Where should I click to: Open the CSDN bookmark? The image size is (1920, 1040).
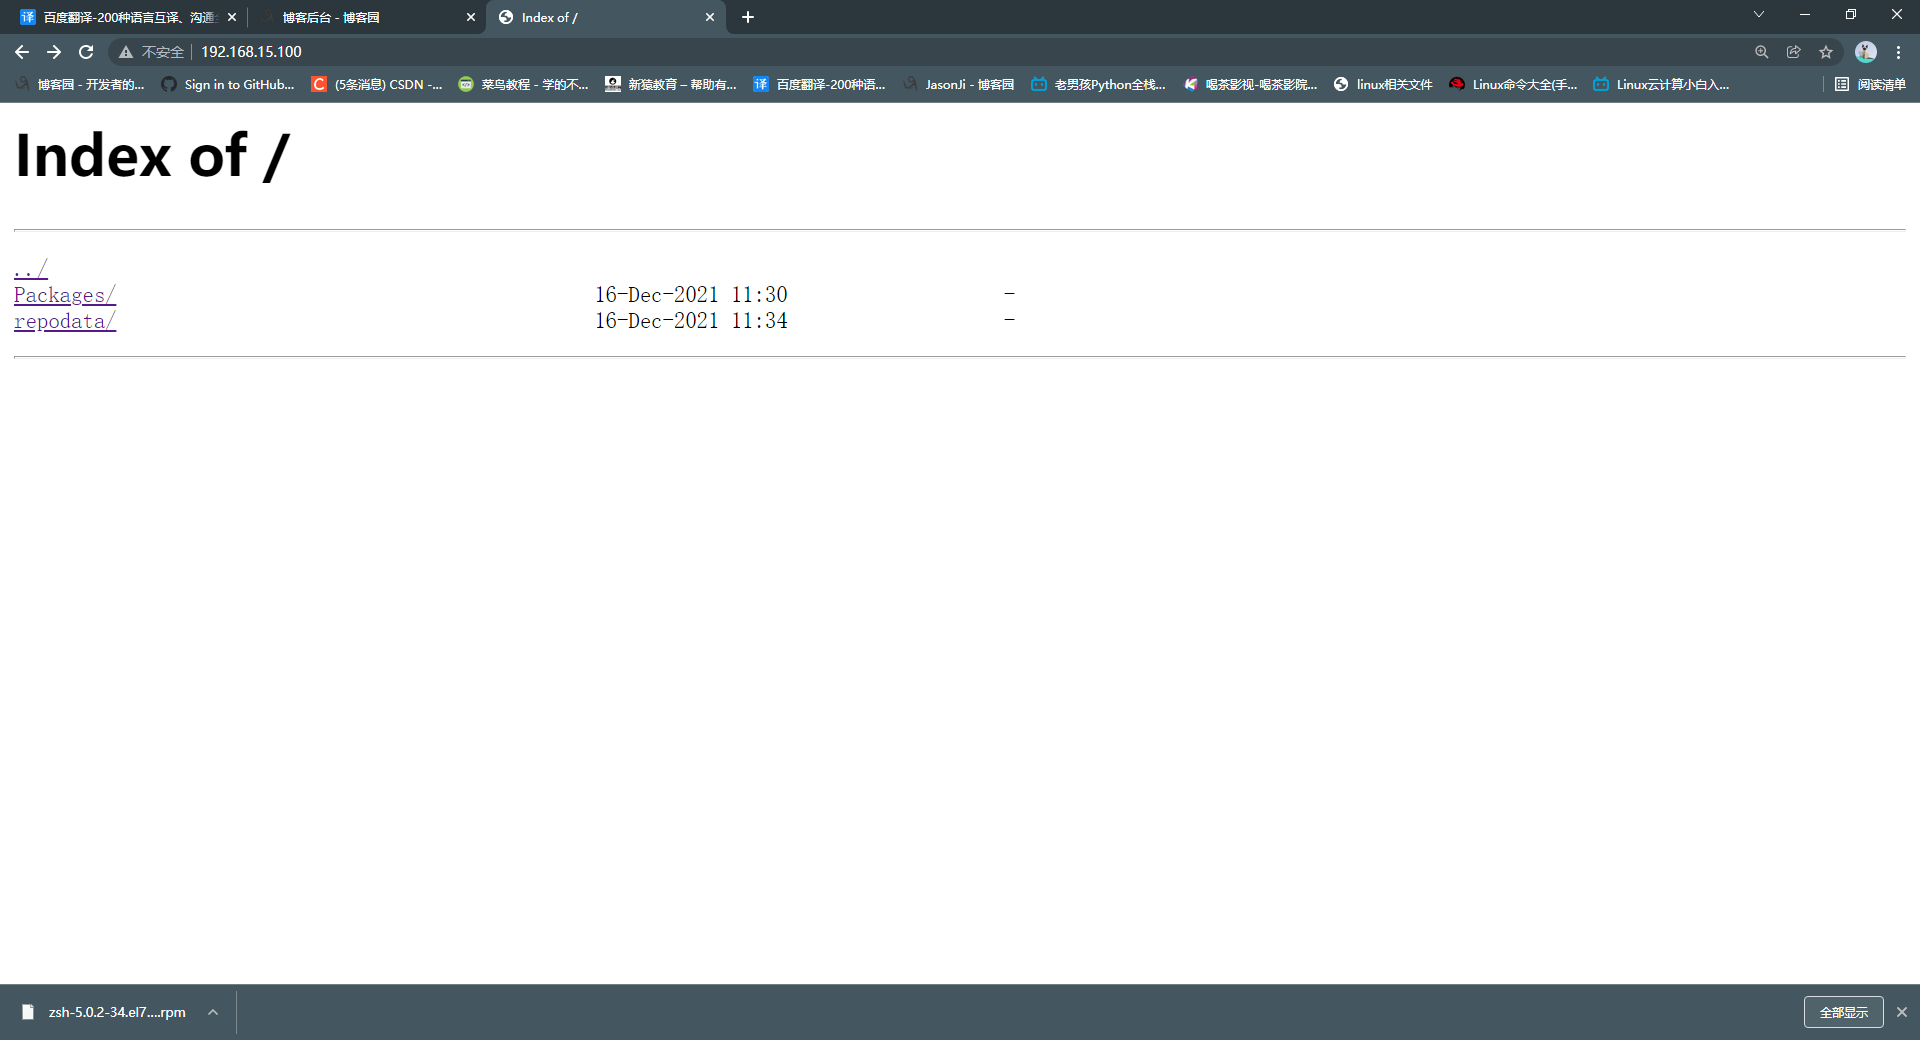(x=377, y=84)
